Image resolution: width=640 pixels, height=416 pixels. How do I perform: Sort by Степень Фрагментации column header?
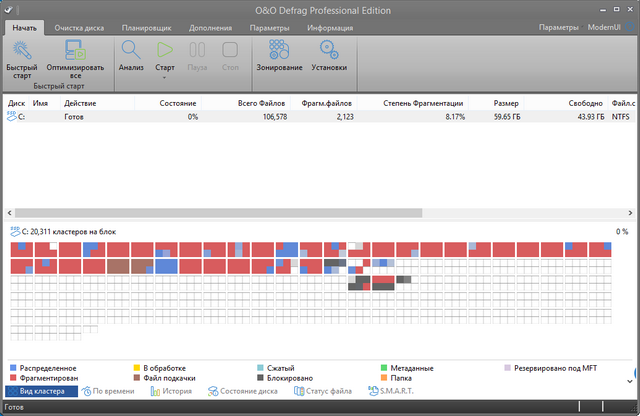[424, 103]
